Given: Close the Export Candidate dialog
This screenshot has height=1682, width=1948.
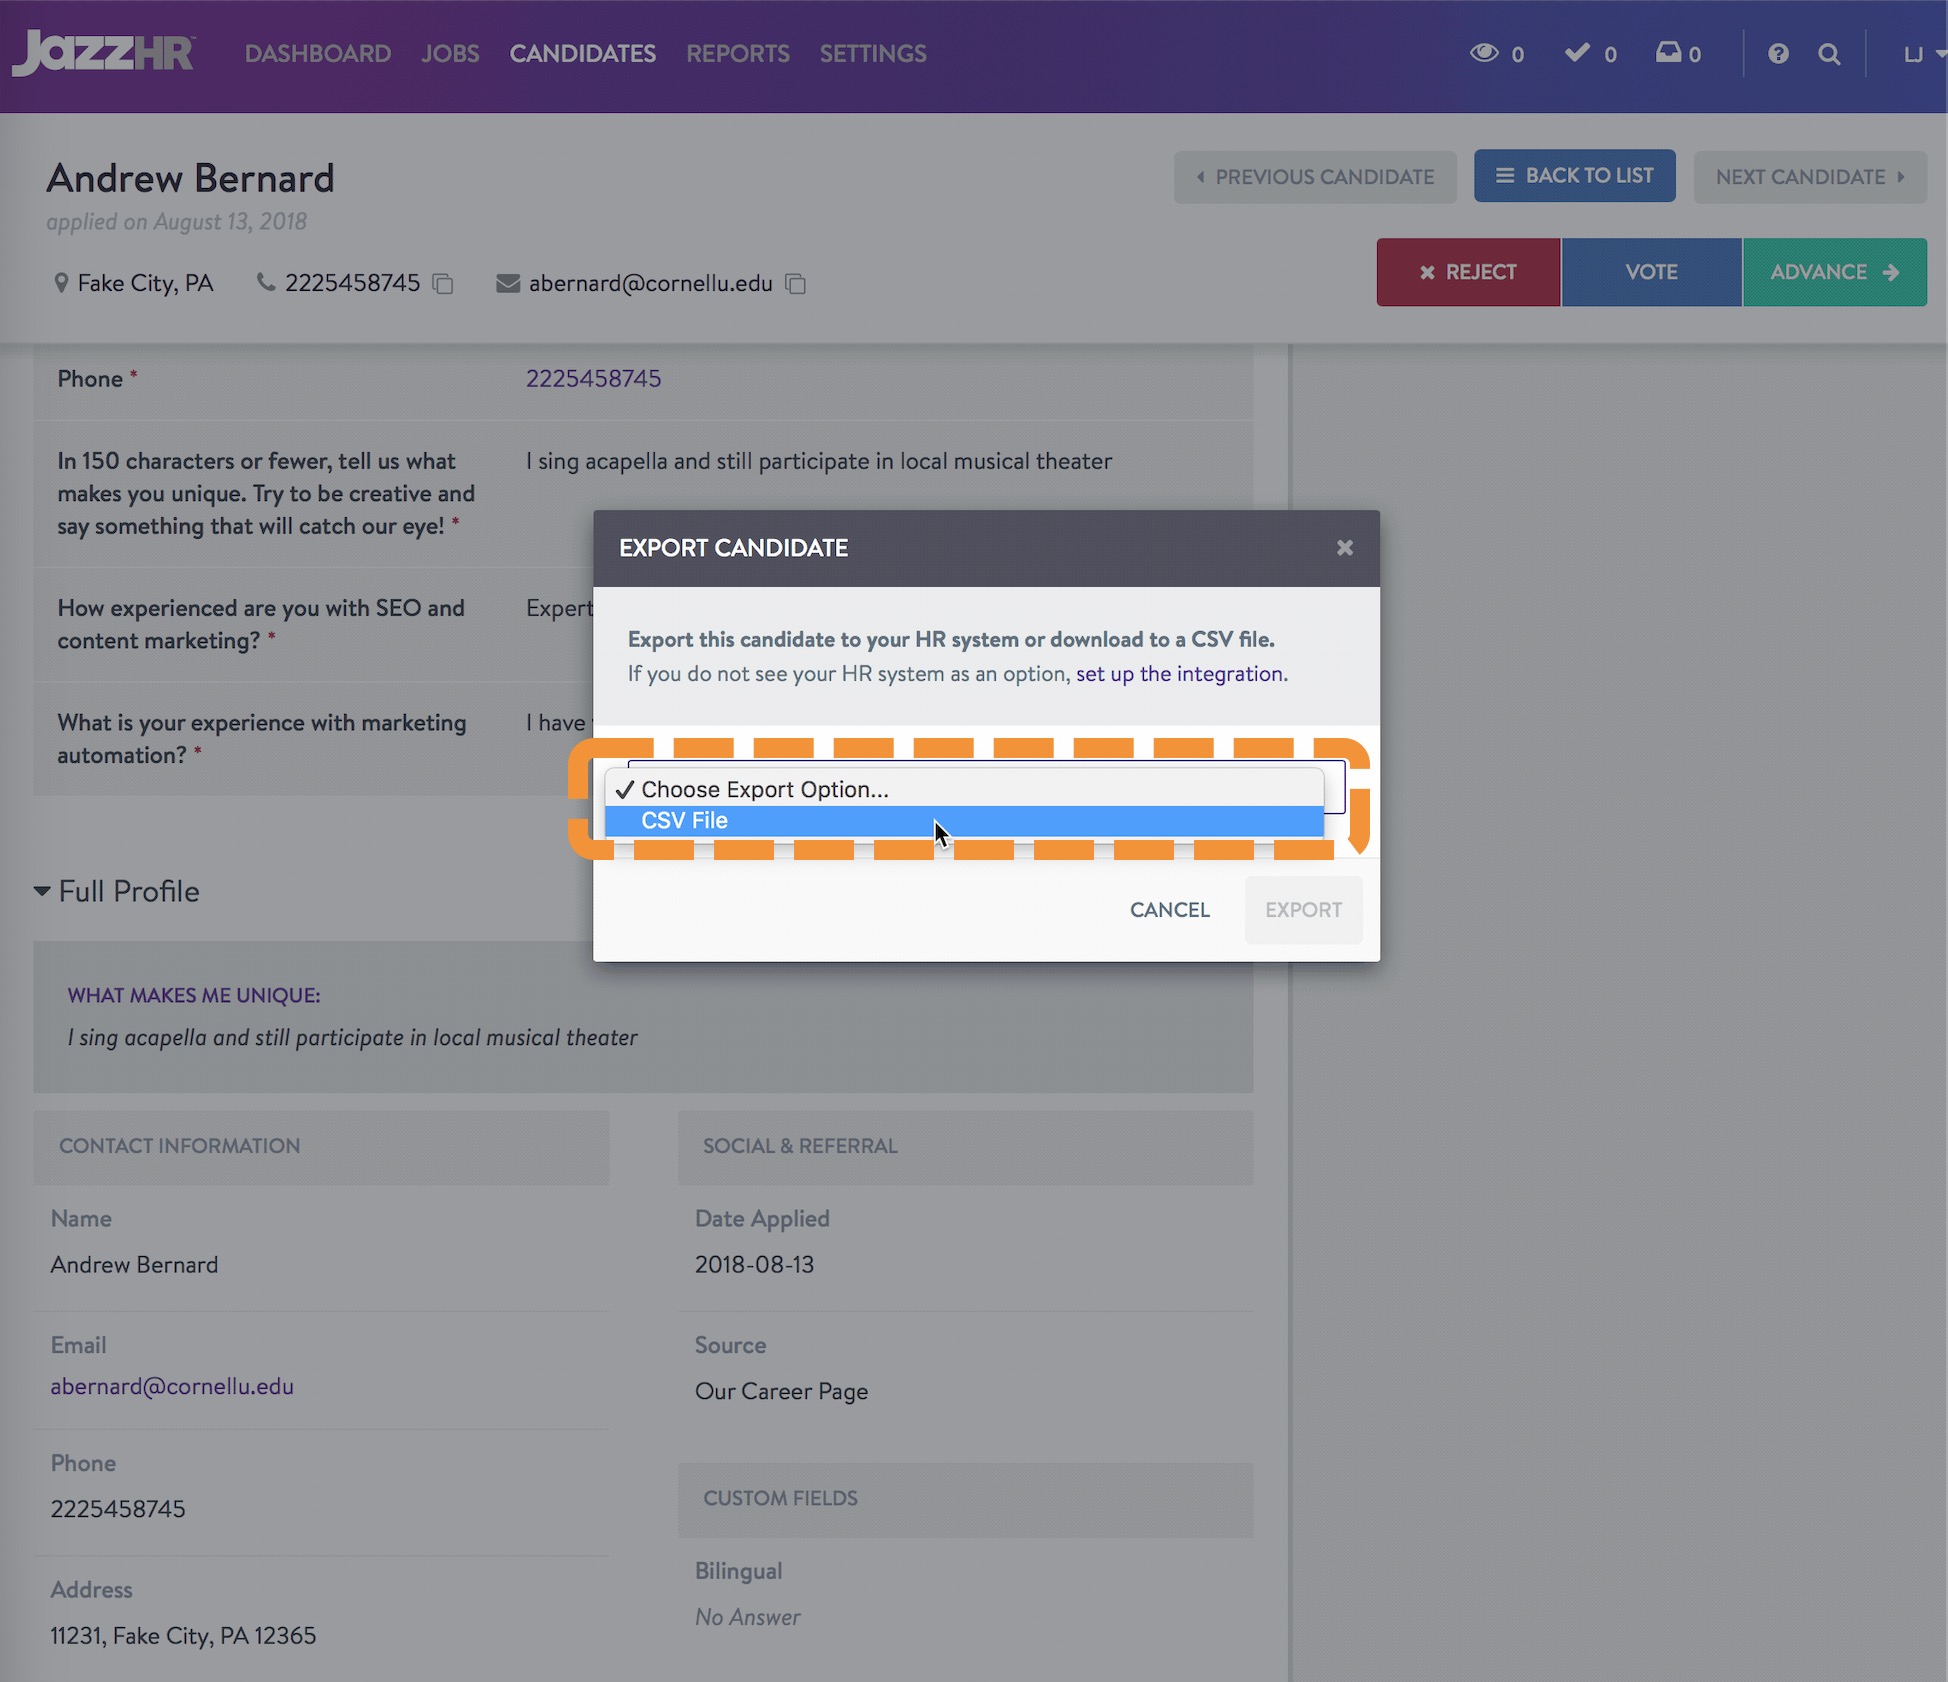Looking at the screenshot, I should pyautogui.click(x=1344, y=548).
